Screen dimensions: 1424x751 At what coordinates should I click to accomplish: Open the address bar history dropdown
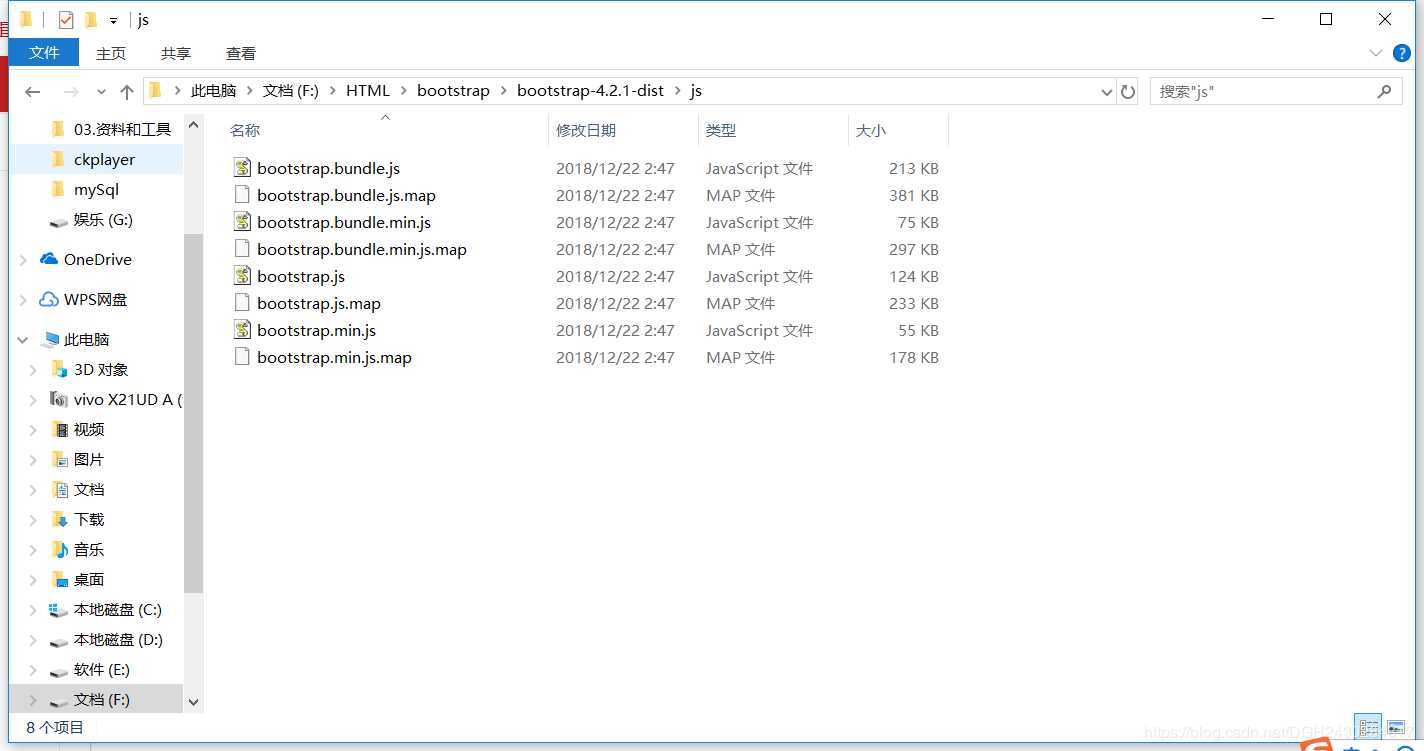(1107, 92)
